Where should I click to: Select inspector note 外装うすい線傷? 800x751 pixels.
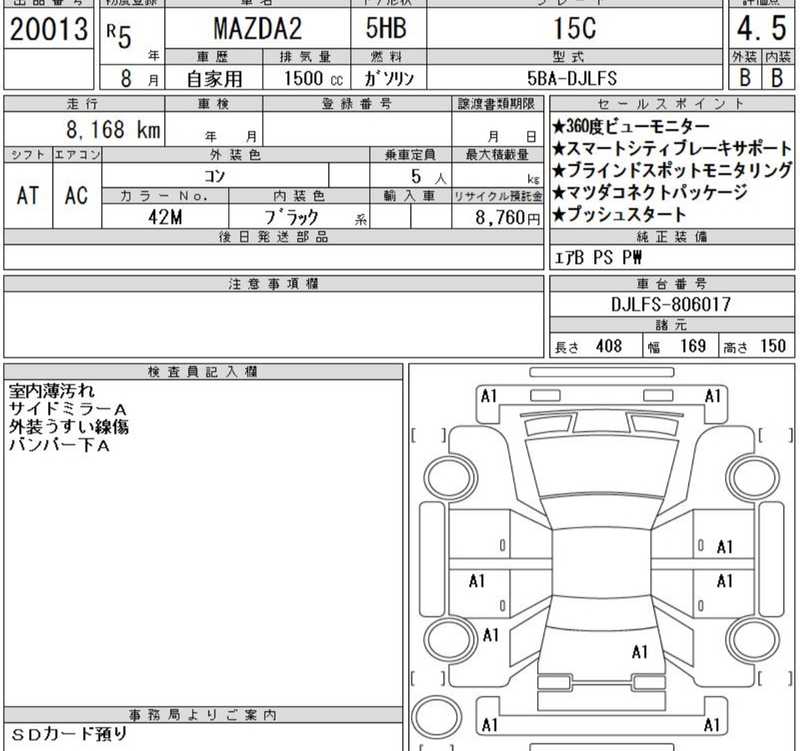coord(68,427)
